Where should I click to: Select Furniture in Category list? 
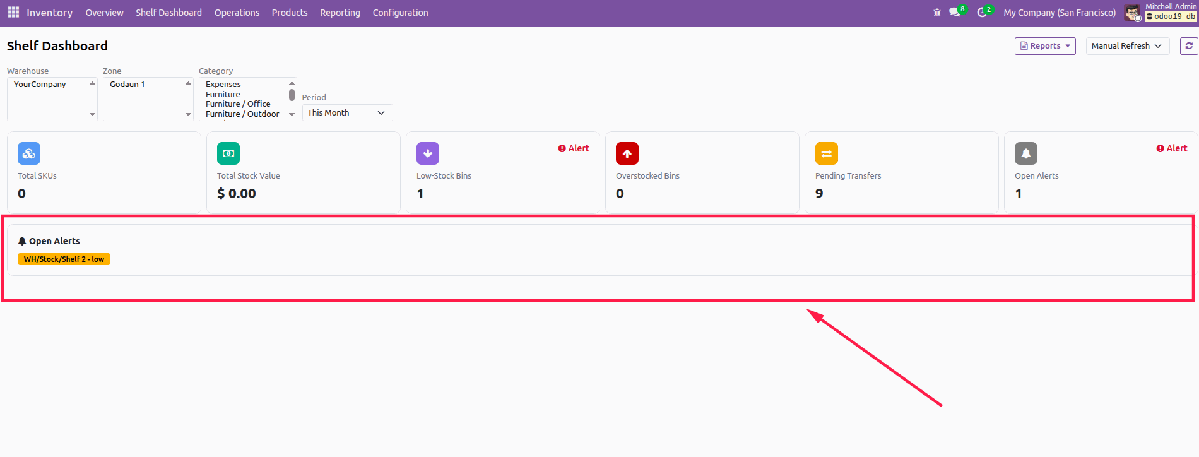[223, 94]
